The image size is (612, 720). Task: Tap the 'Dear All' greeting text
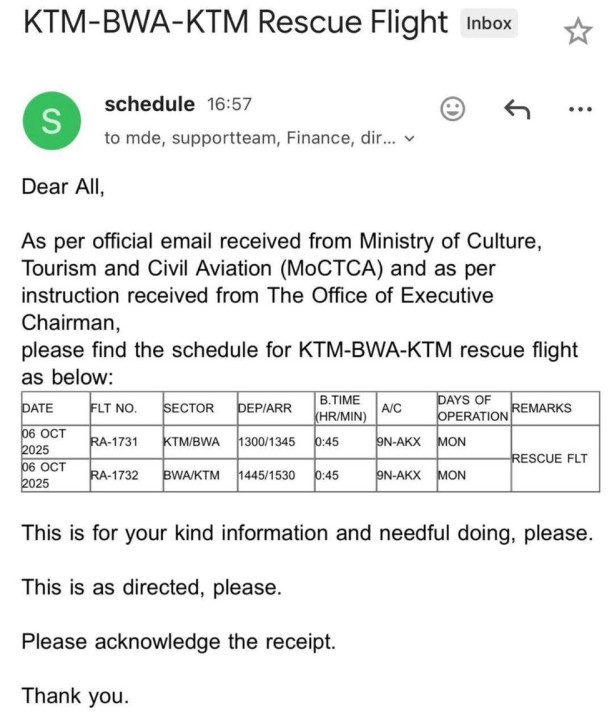[62, 186]
